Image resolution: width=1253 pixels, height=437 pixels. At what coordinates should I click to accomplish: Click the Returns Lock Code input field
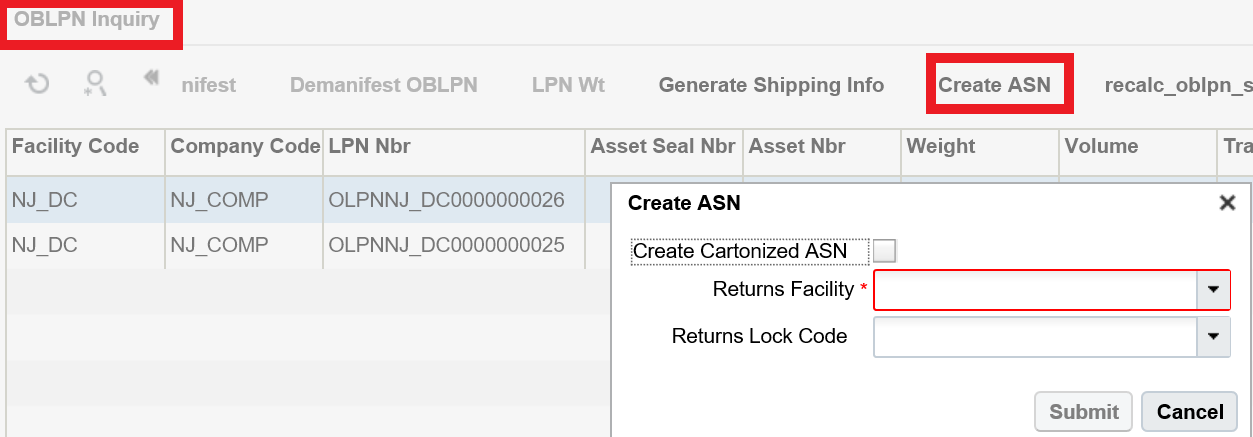pyautogui.click(x=1035, y=337)
